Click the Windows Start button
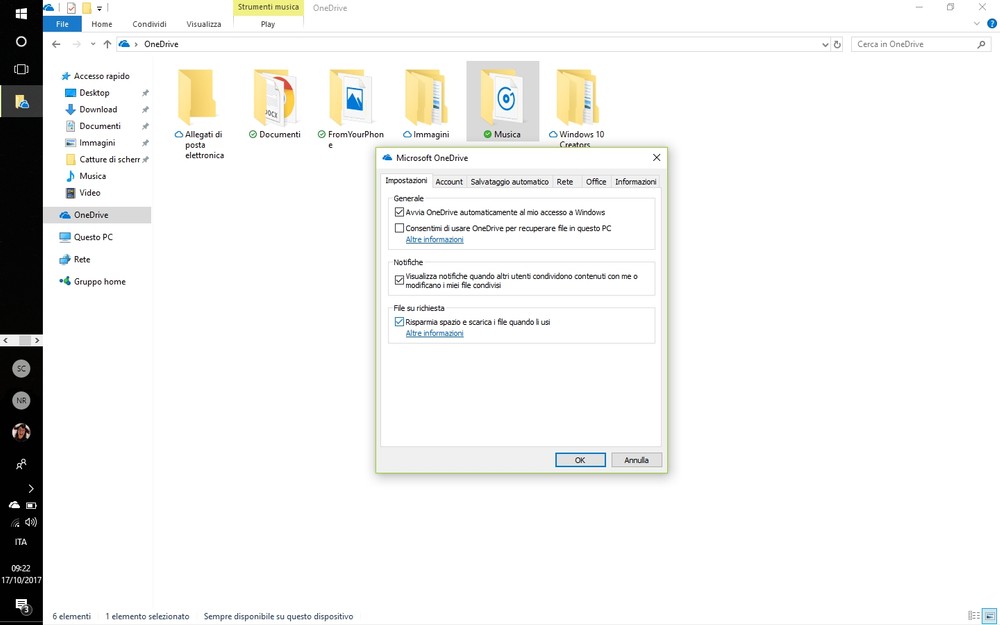The width and height of the screenshot is (1000, 625). [x=21, y=14]
